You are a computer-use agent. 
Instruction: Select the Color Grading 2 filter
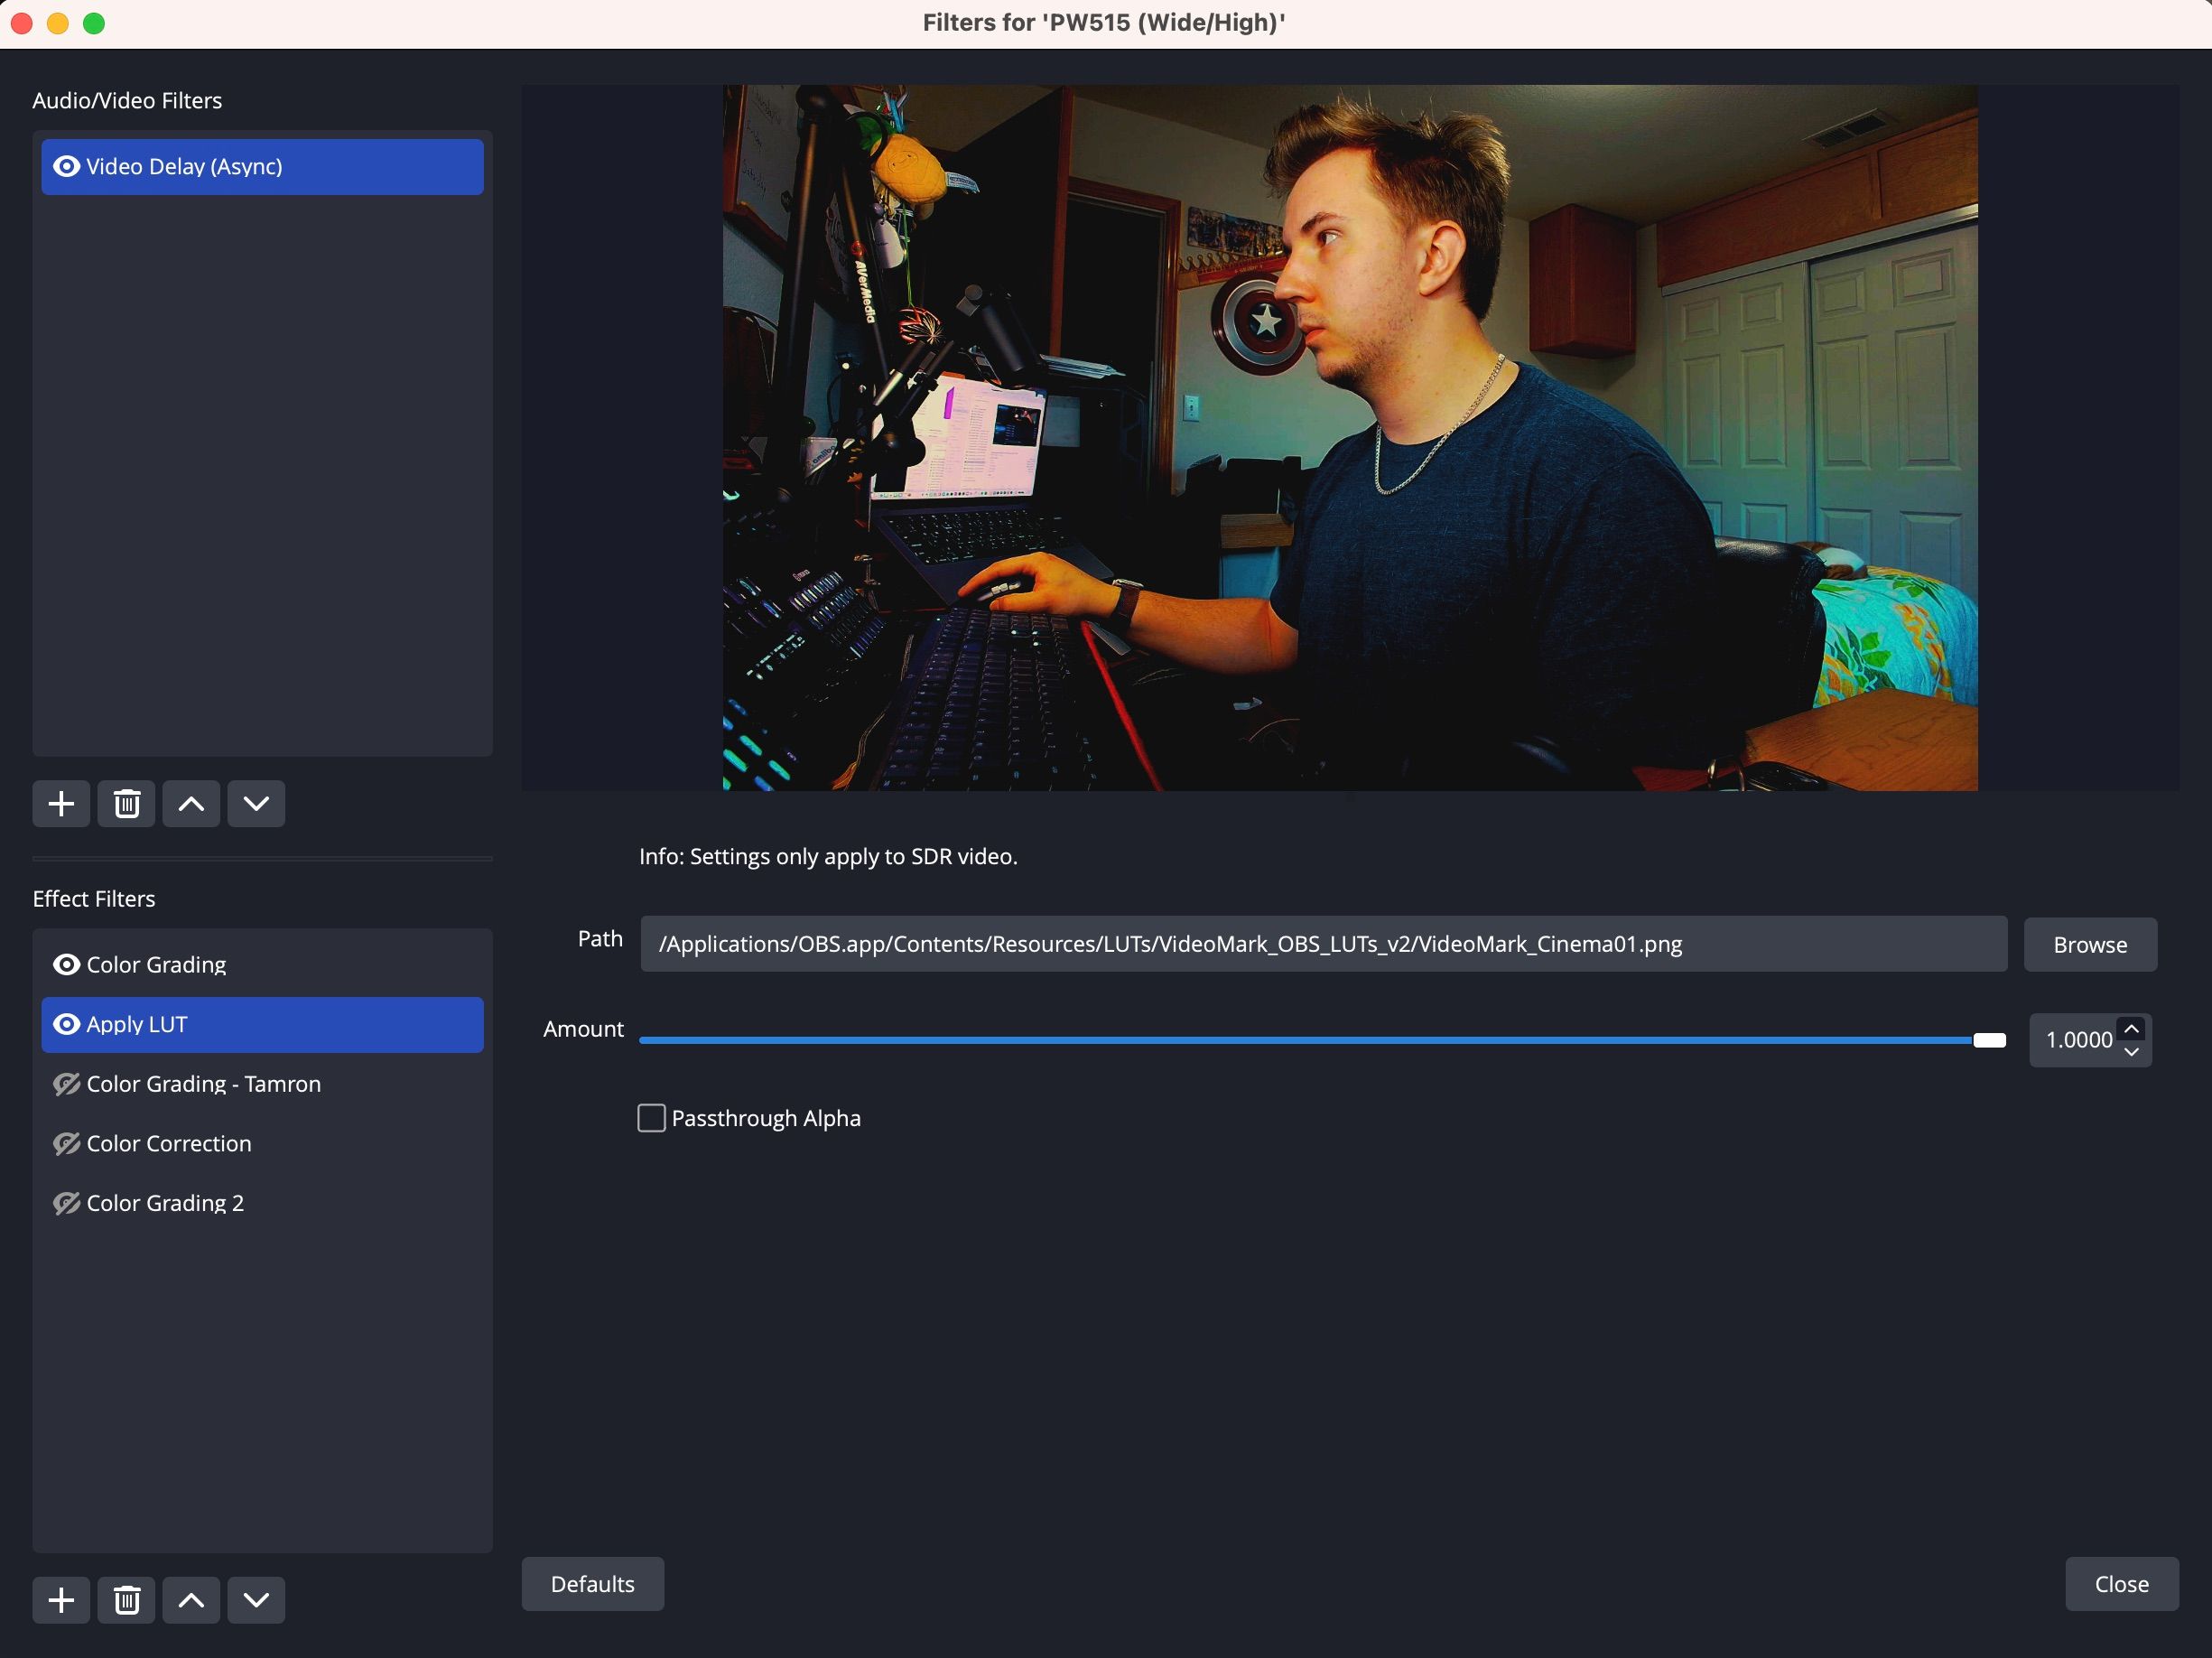164,1203
